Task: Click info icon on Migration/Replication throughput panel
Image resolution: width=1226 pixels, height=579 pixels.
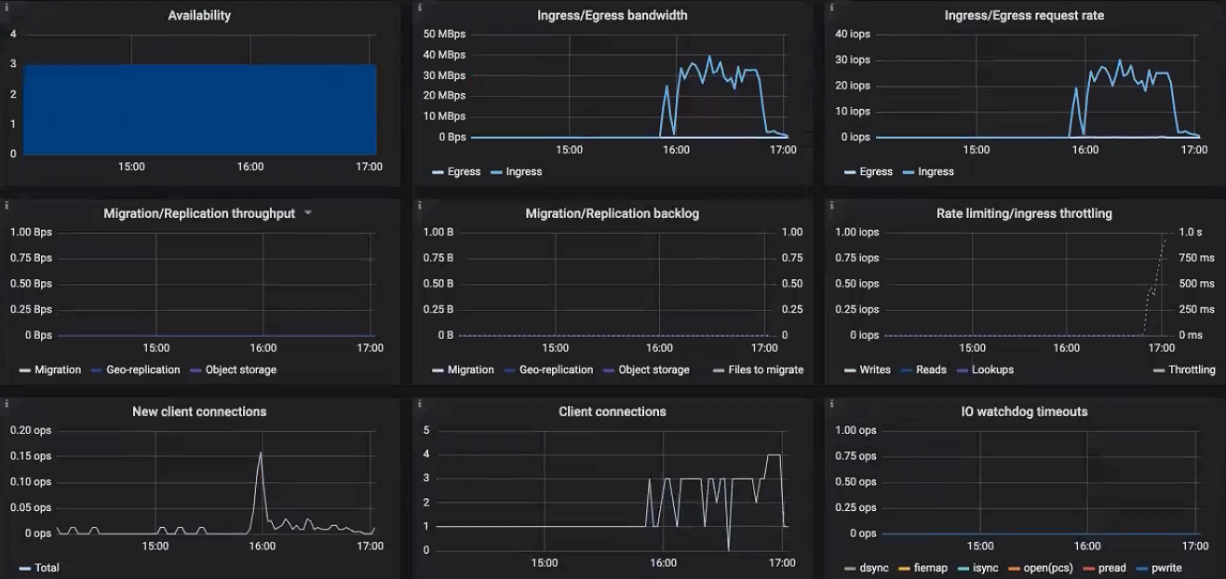Action: click(7, 205)
